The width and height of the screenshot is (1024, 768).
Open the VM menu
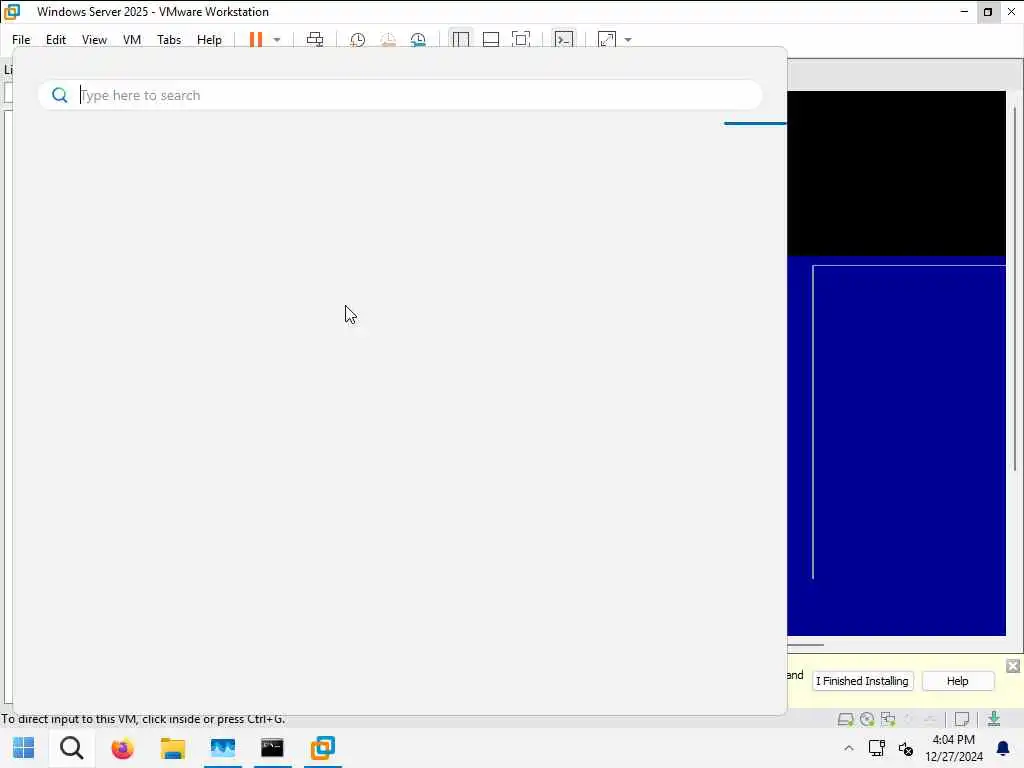pyautogui.click(x=132, y=40)
